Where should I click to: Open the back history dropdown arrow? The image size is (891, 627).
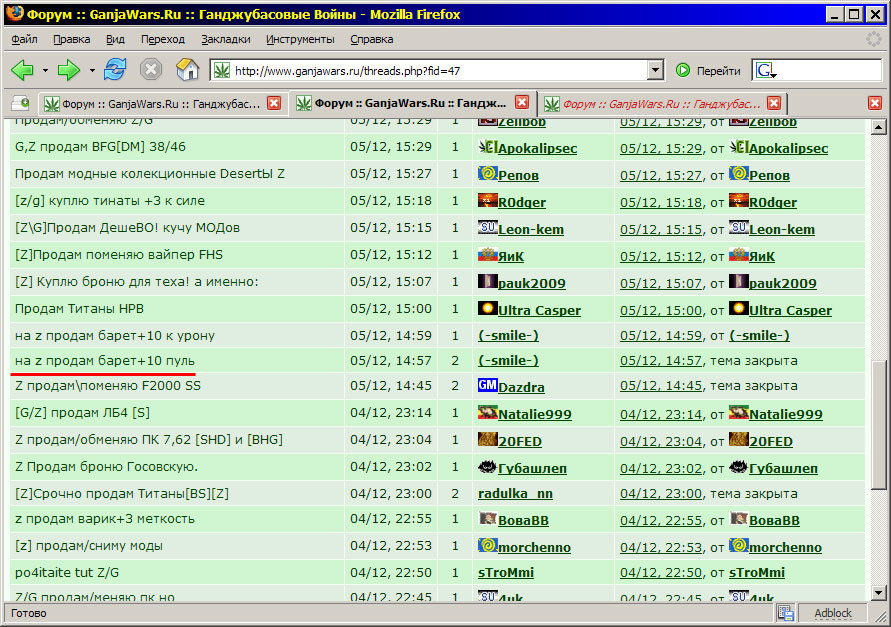[45, 70]
